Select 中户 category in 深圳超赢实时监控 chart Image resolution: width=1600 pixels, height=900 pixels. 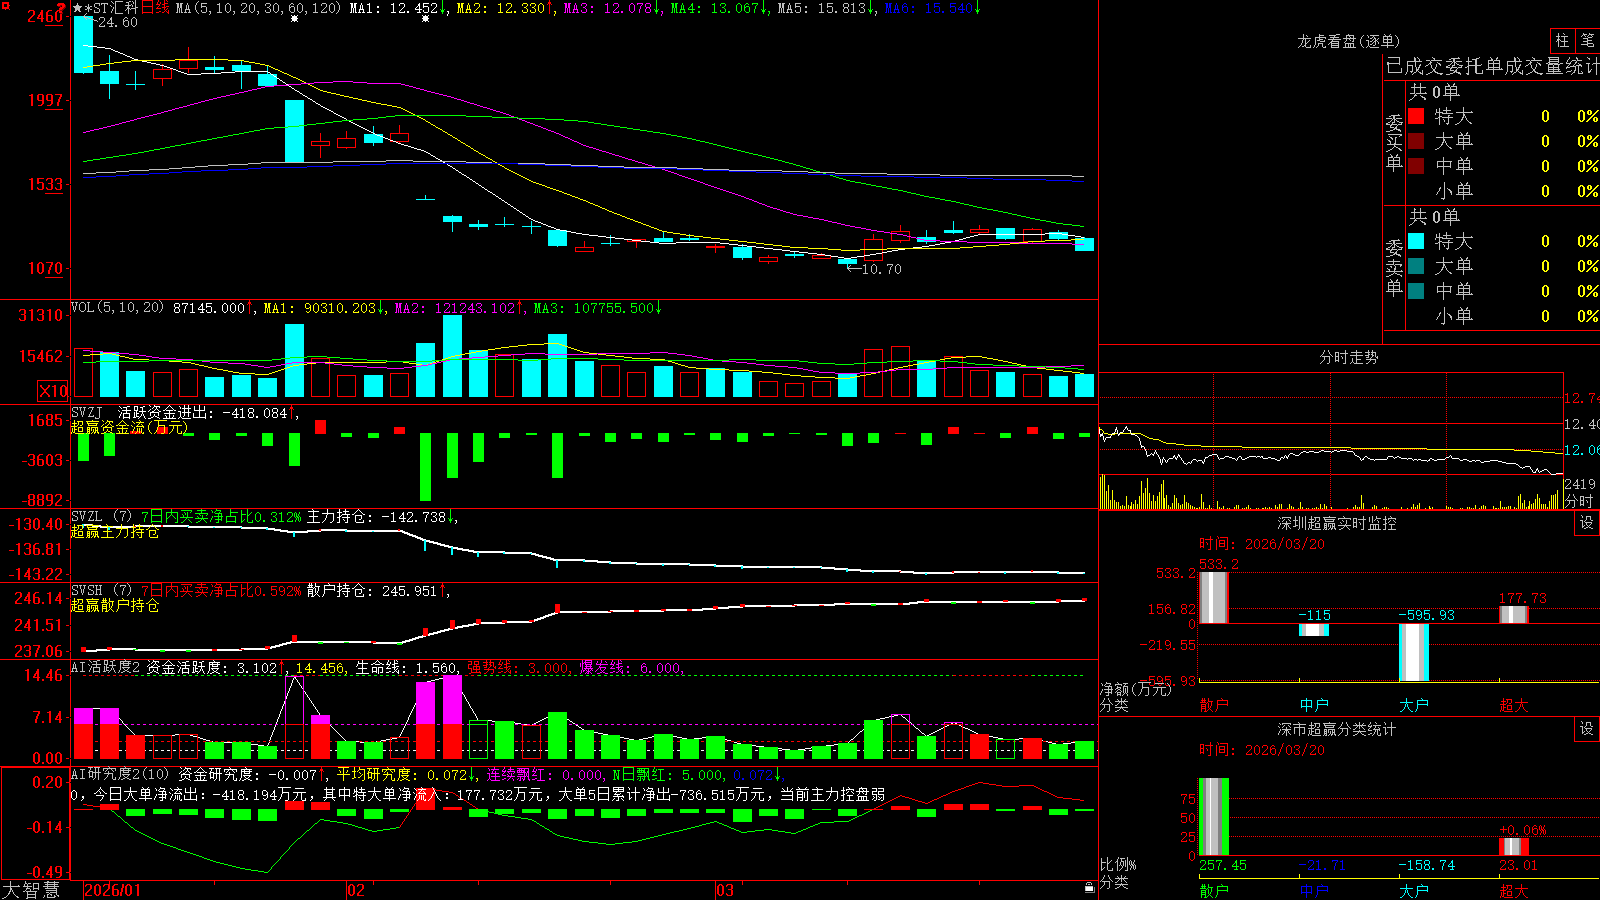(x=1313, y=705)
